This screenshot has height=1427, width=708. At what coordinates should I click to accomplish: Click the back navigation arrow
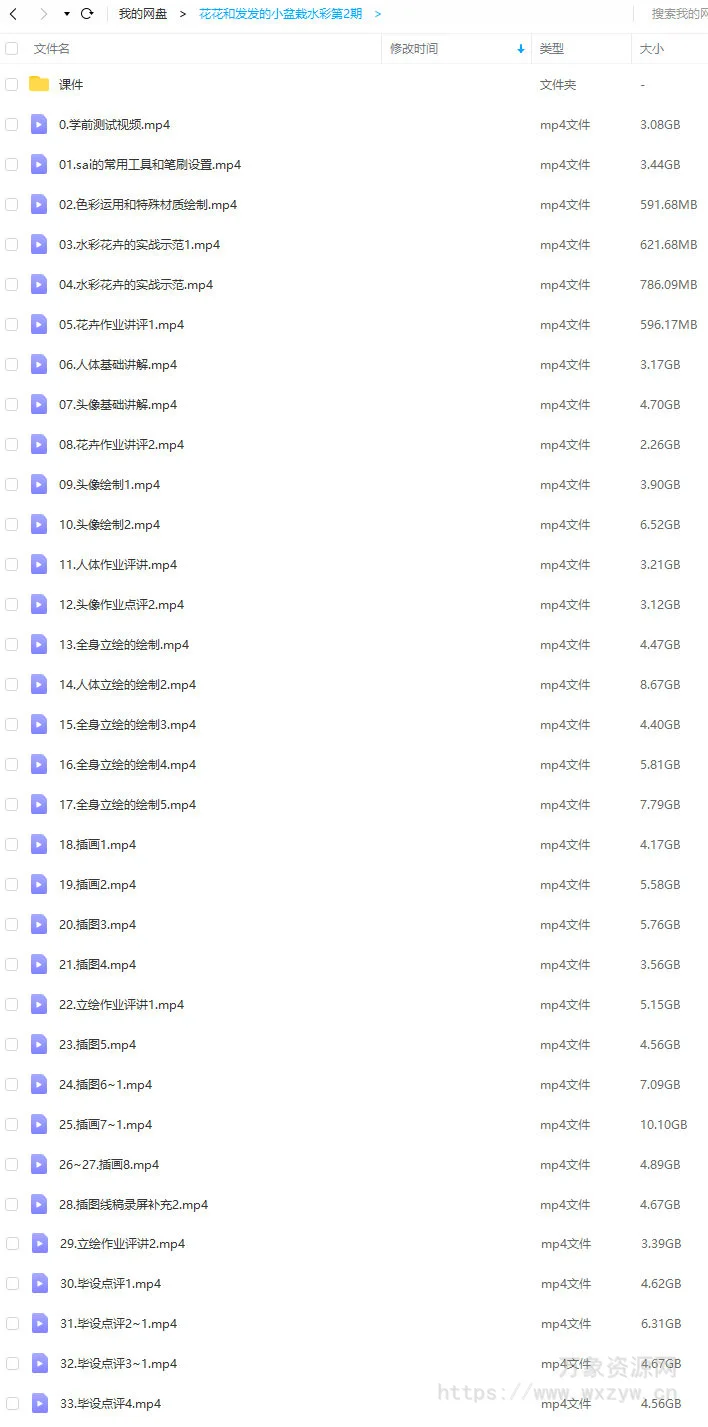click(13, 14)
